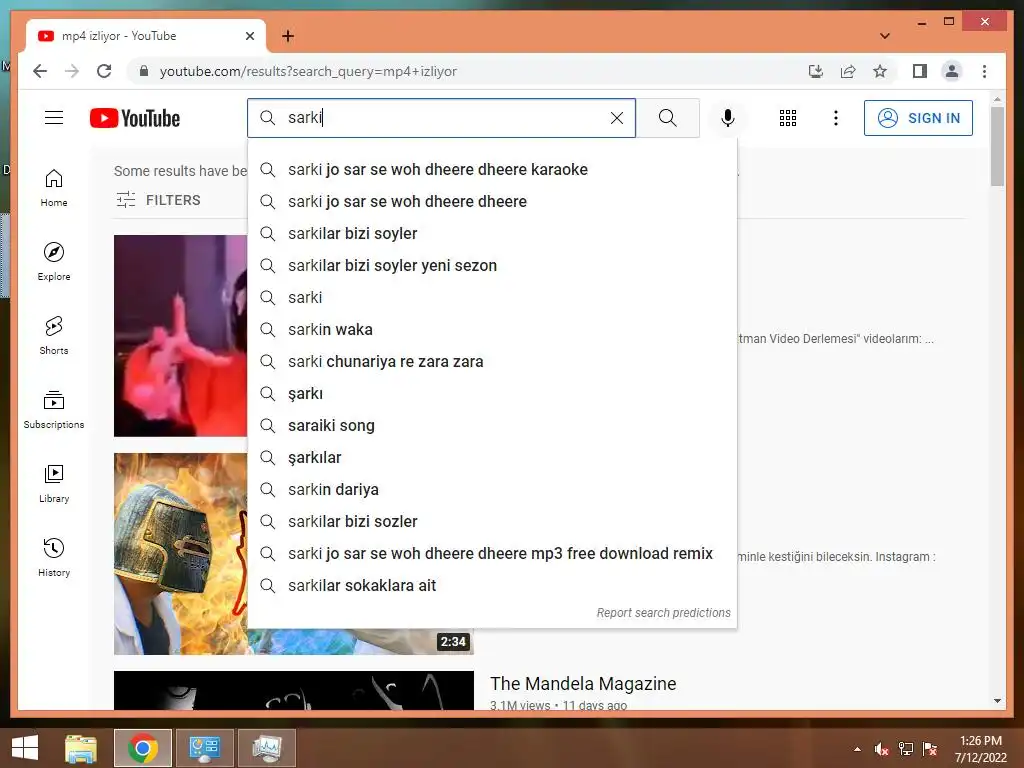Open Shorts in the sidebar
Viewport: 1024px width, 768px height.
(x=54, y=336)
